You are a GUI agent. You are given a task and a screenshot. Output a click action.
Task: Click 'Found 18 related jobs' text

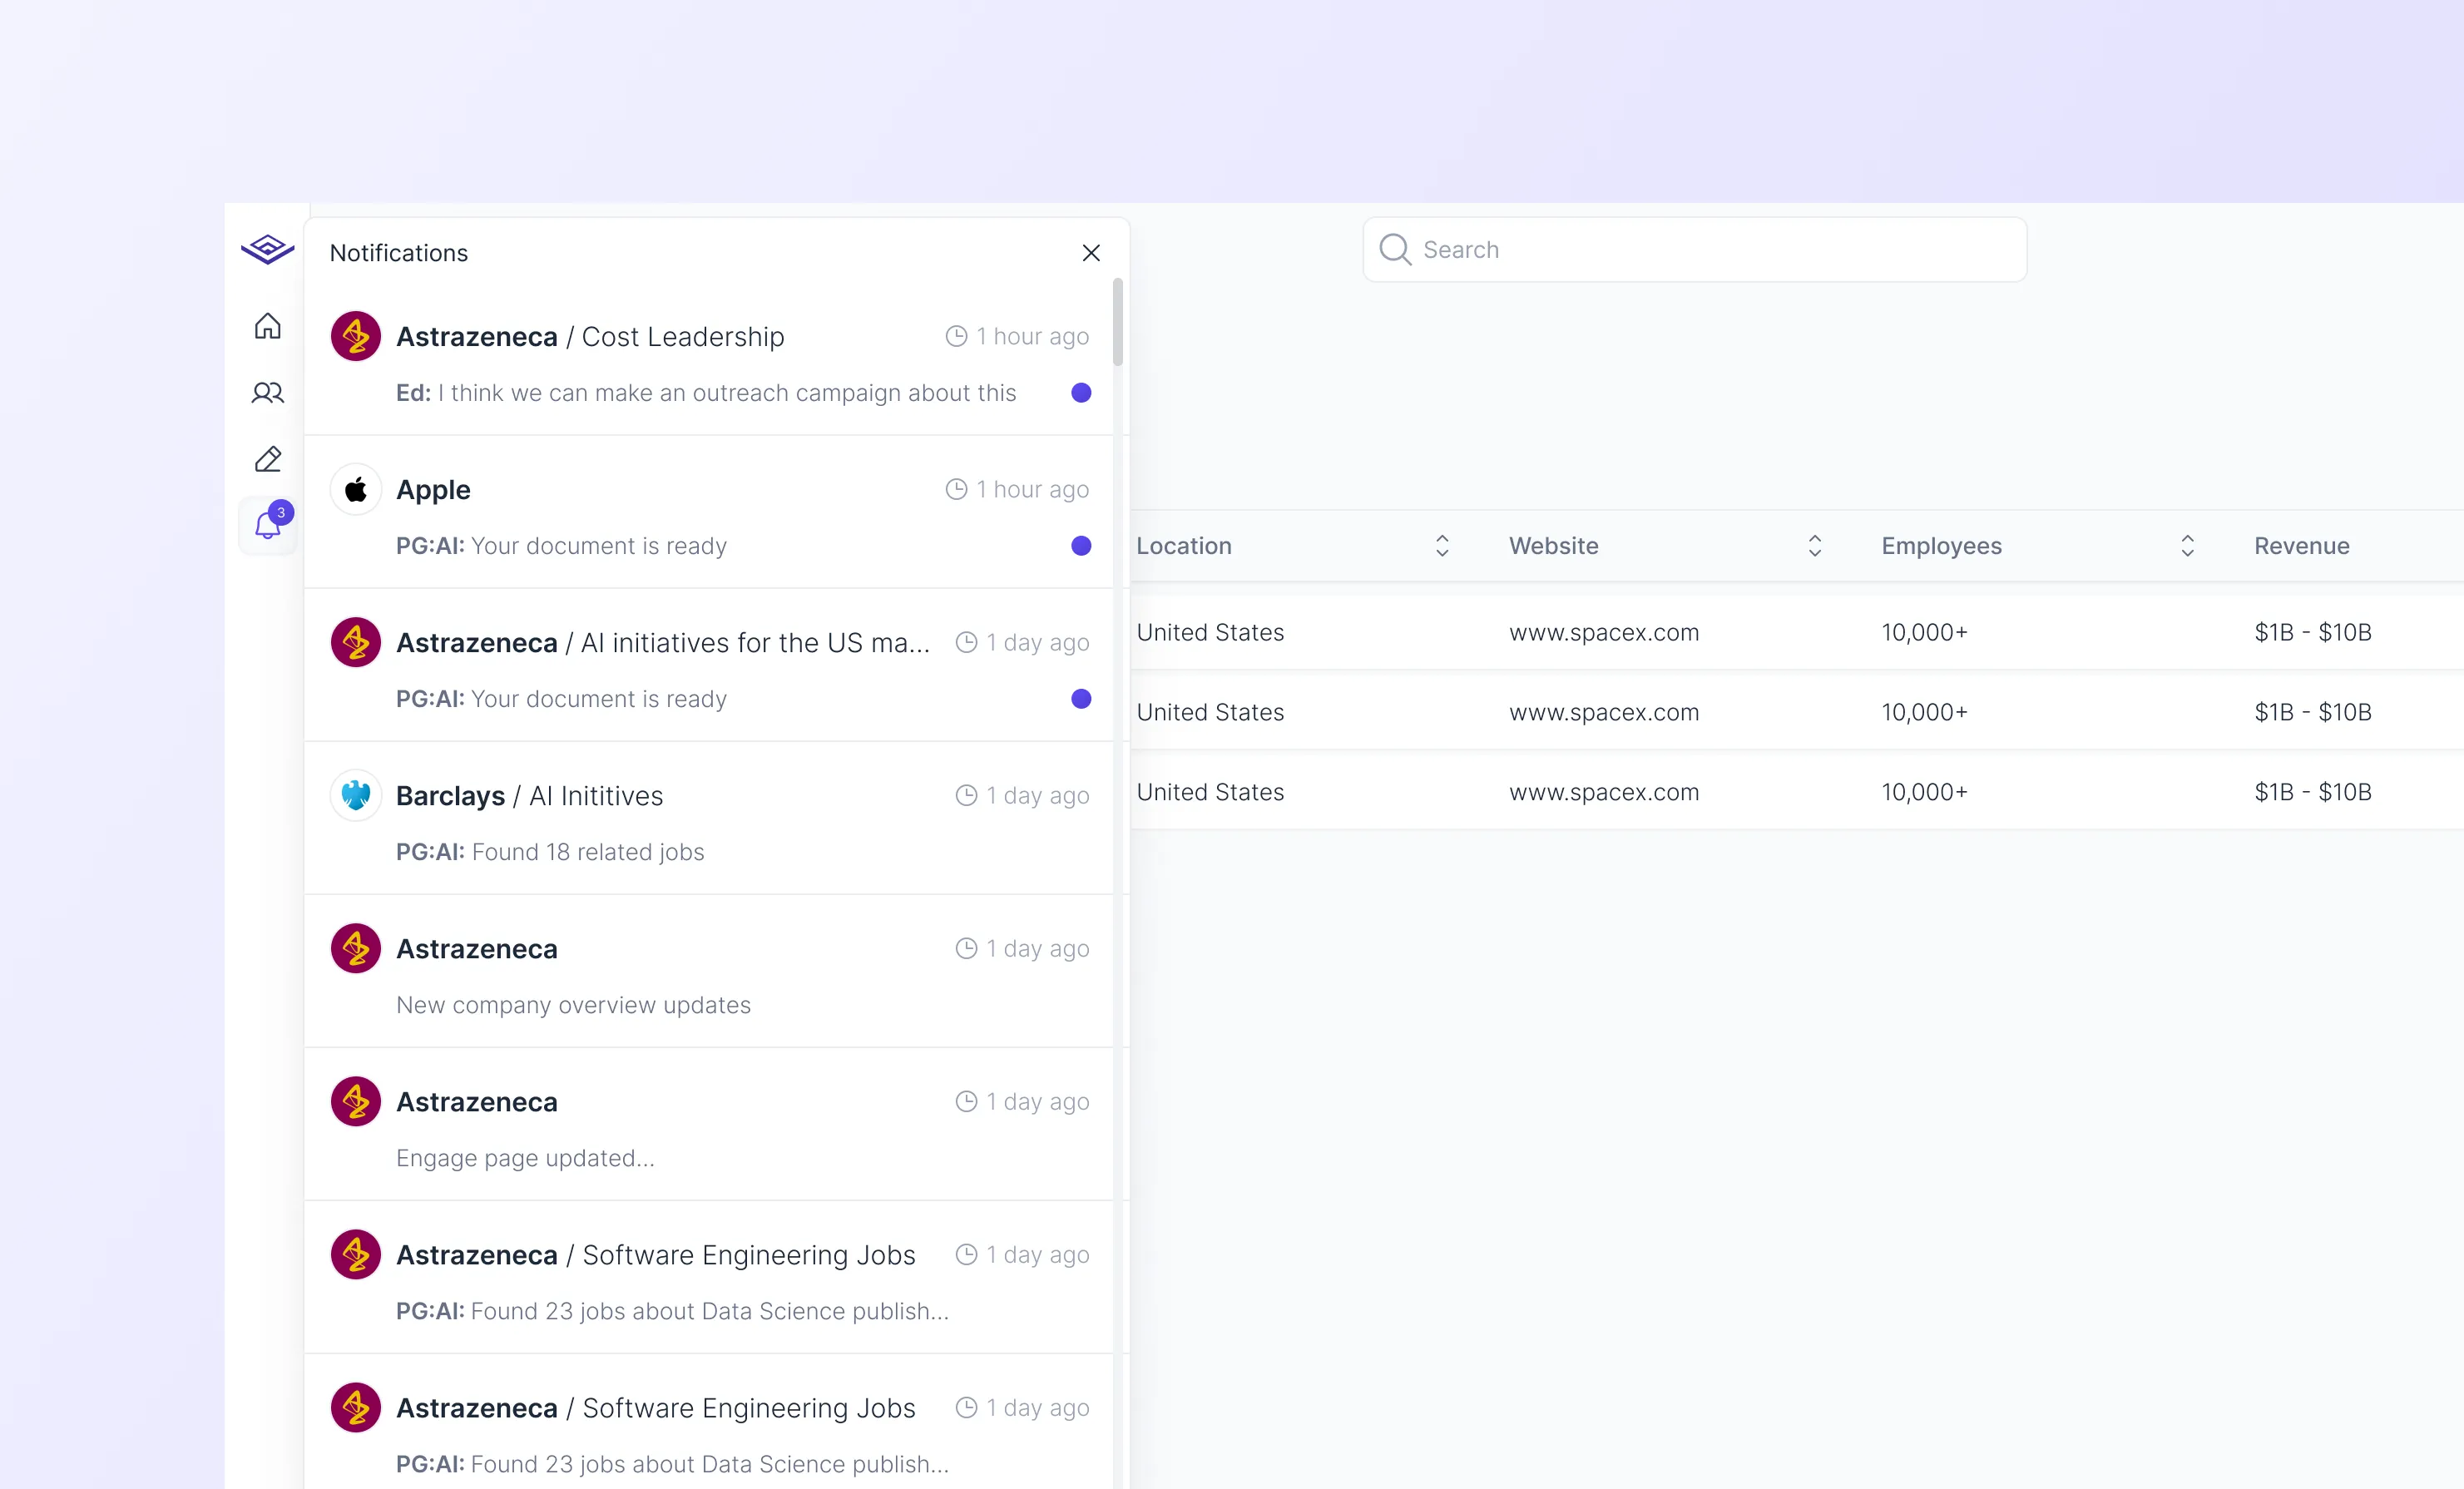pos(588,852)
